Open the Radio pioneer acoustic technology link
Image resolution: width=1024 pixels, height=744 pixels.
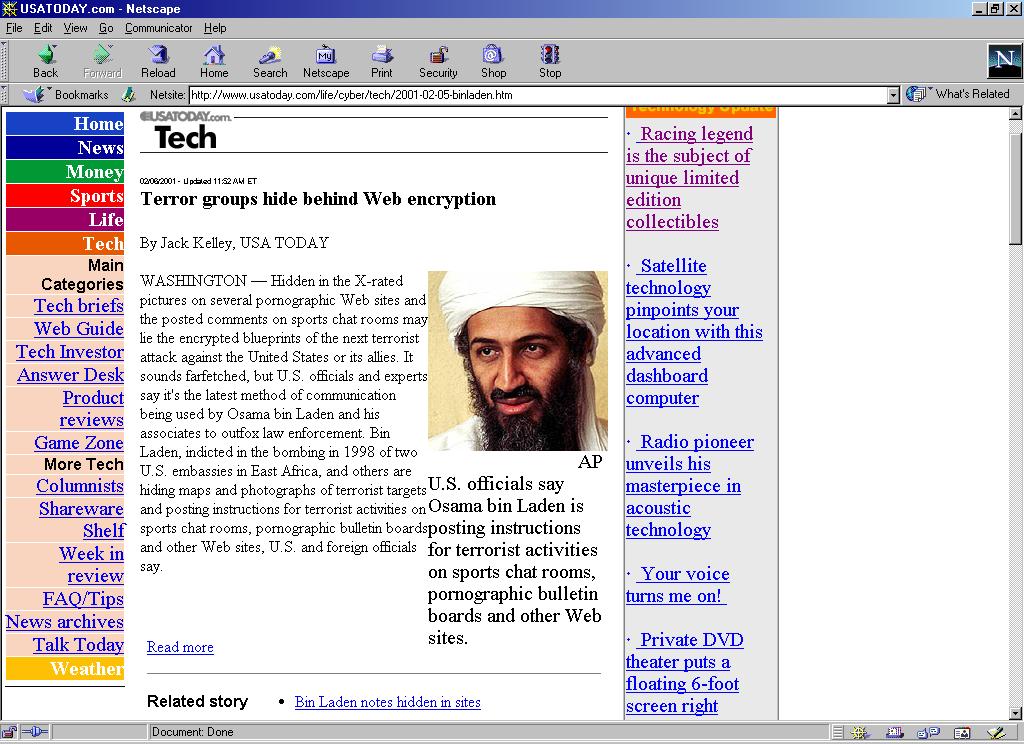pos(690,486)
